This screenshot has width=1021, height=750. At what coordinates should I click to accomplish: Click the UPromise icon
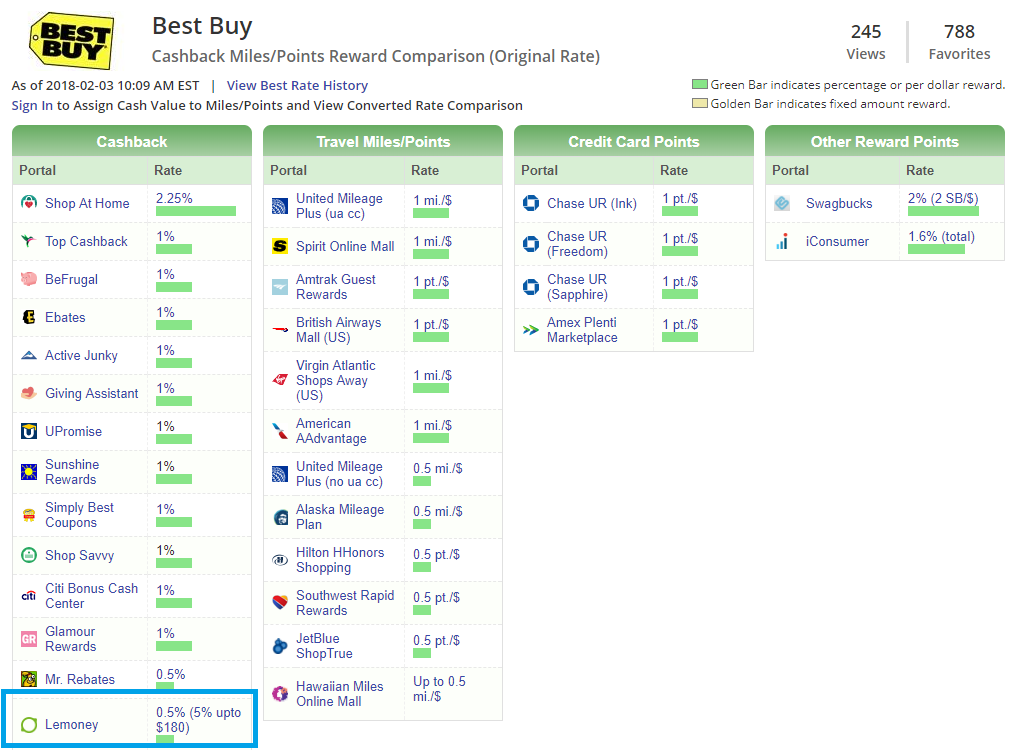coord(29,431)
